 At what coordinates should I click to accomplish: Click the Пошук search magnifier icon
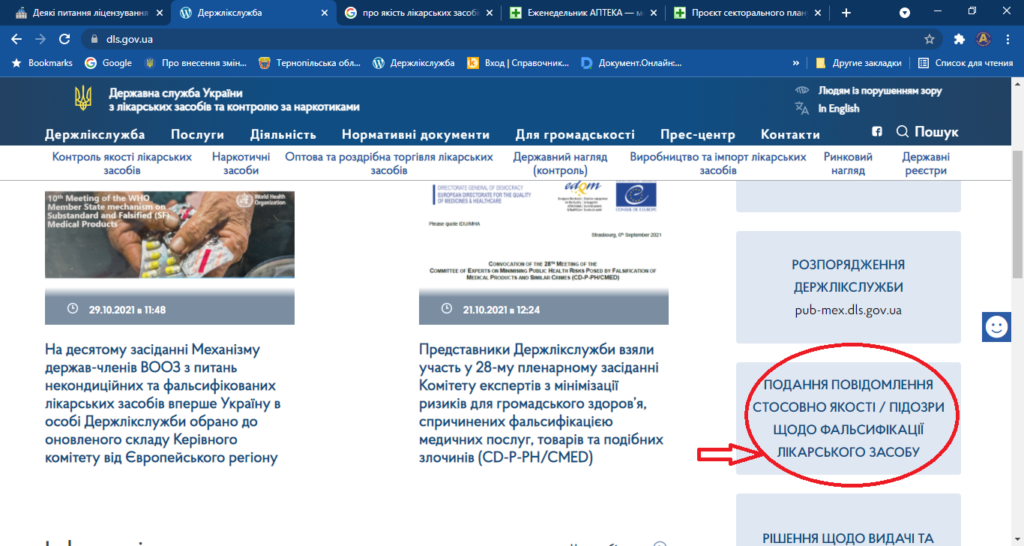point(903,132)
